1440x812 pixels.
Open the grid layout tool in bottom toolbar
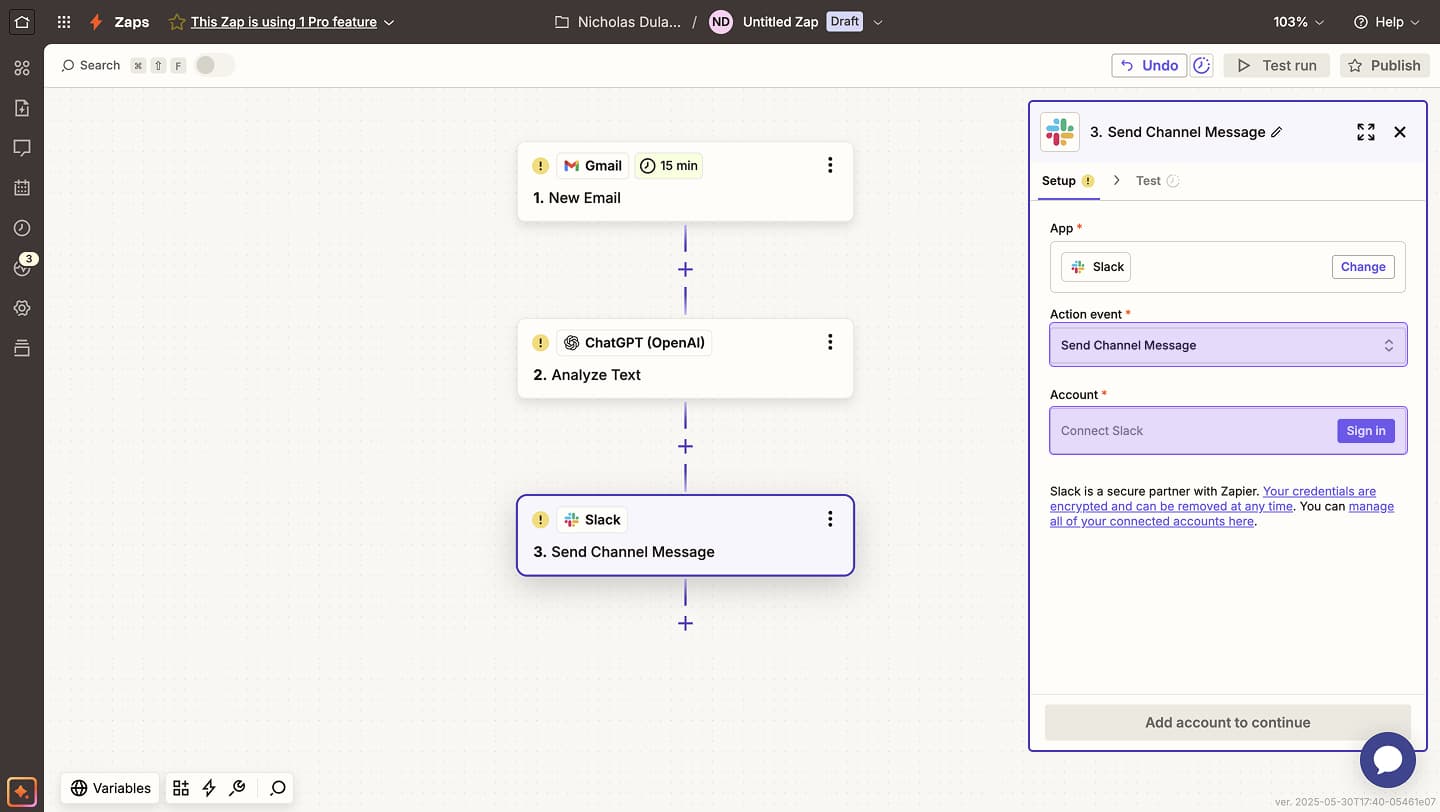181,788
